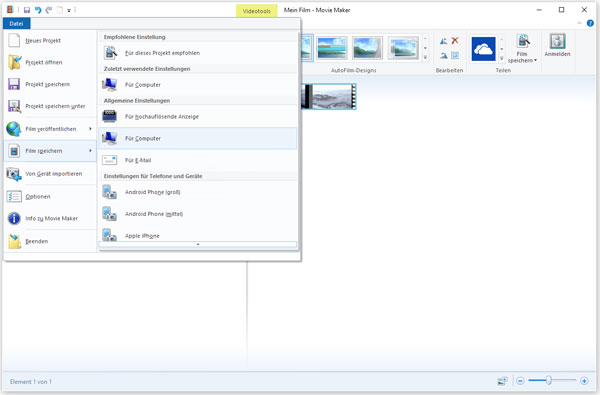Choose Android Phone (mittel) setting

pyautogui.click(x=197, y=214)
